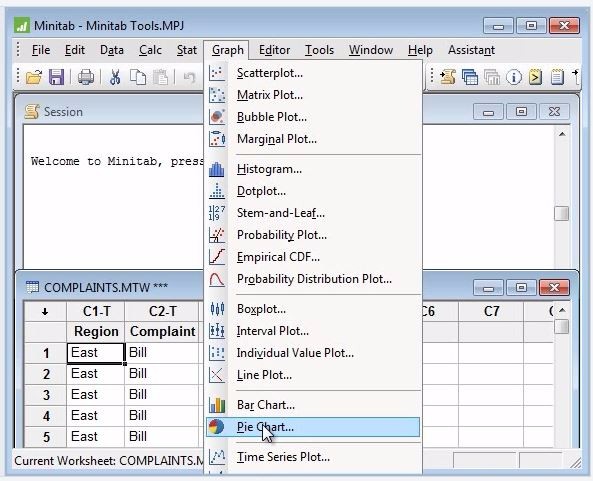Click the Bar Chart menu icon
593x481 pixels.
217,405
